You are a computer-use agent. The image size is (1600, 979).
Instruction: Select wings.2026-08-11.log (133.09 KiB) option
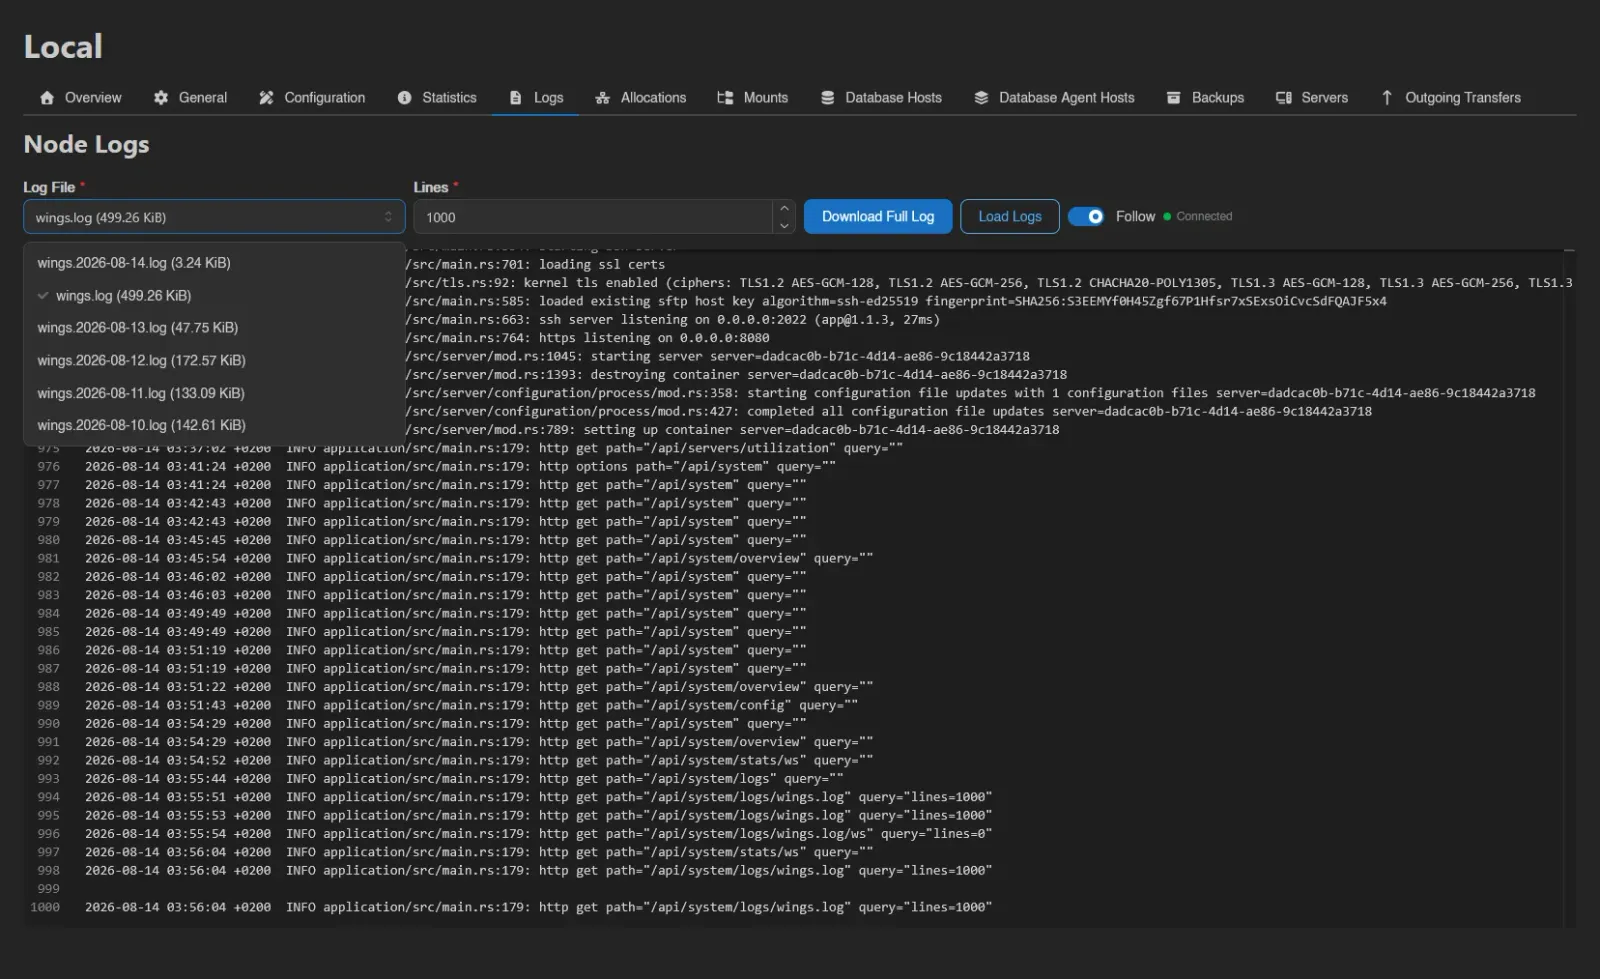coord(214,393)
